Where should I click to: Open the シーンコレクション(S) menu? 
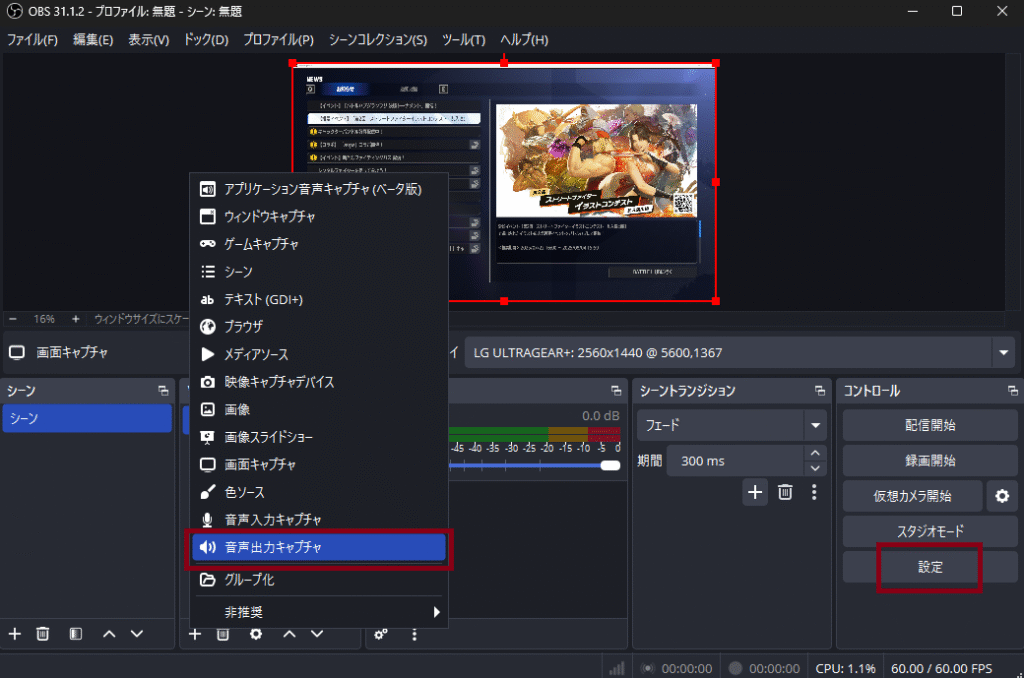[377, 40]
